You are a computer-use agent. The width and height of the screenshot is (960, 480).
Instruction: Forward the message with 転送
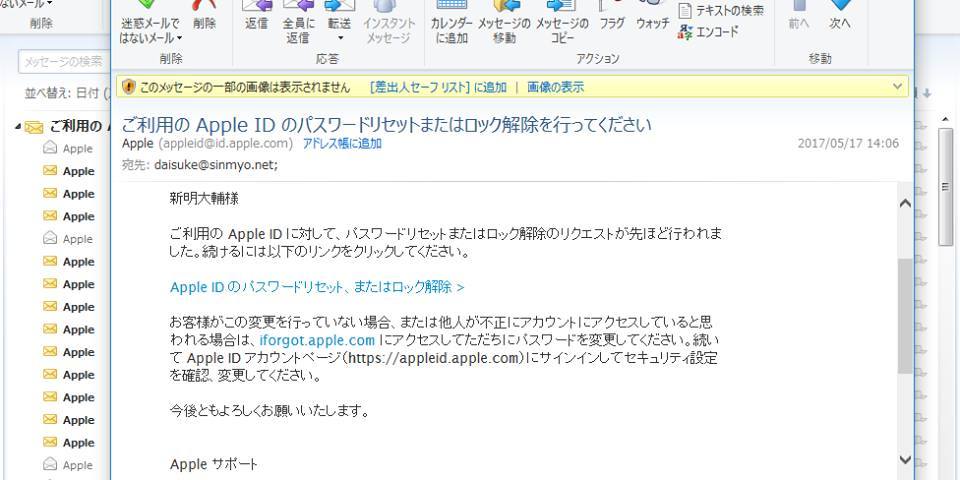click(340, 15)
